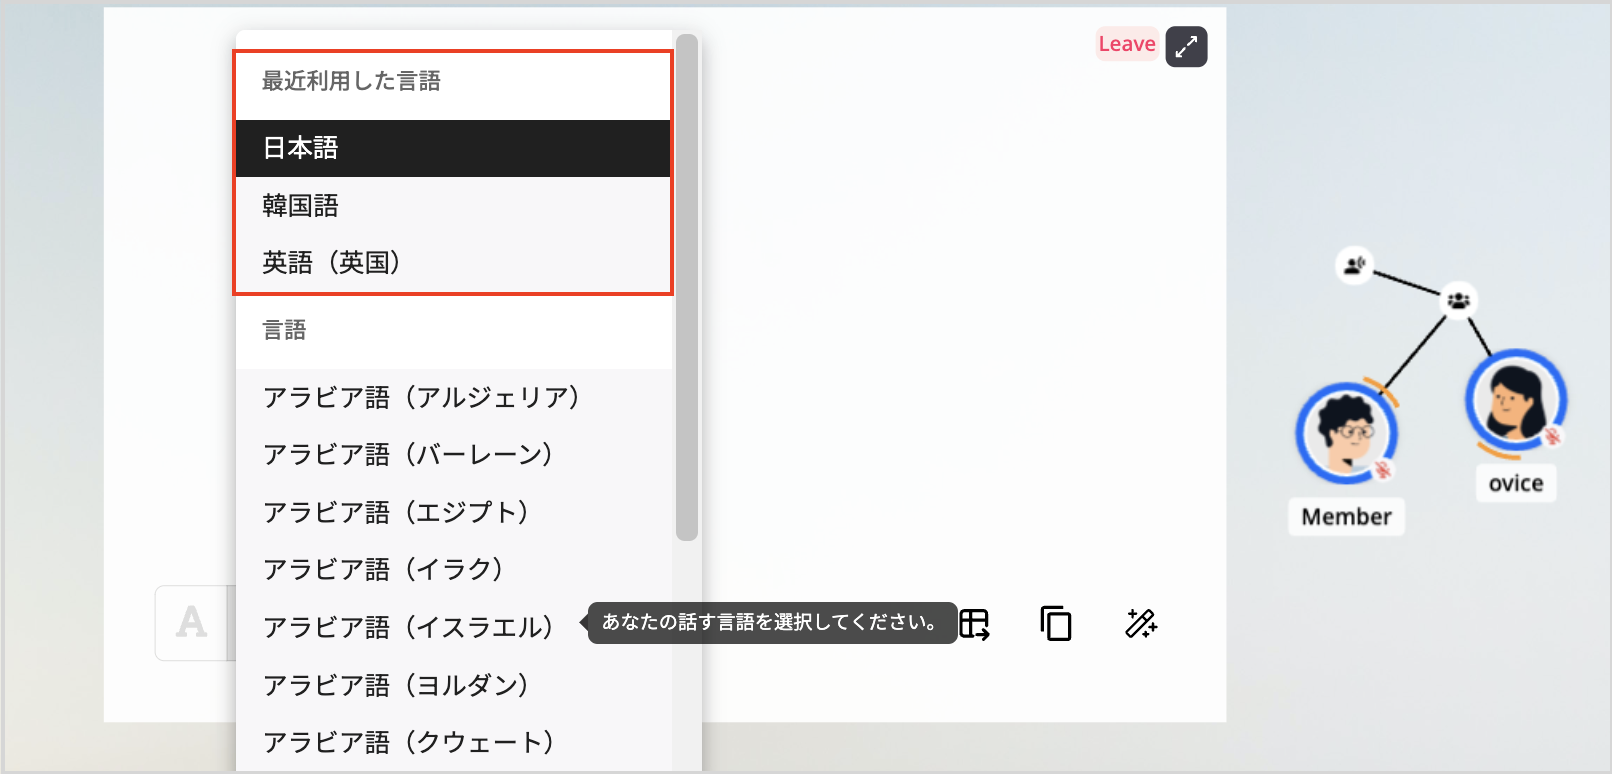Click the ovice name label
Screen dimensions: 1612x774
(1516, 483)
